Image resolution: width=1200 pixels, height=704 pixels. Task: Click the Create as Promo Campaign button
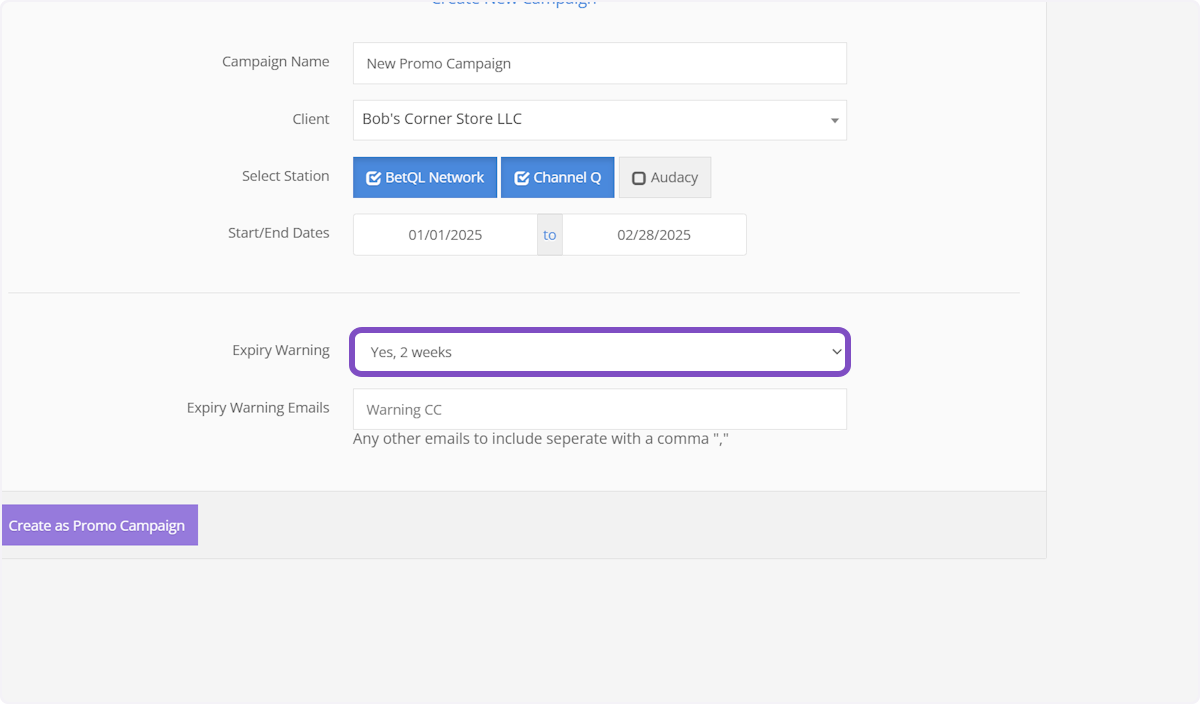pos(99,525)
